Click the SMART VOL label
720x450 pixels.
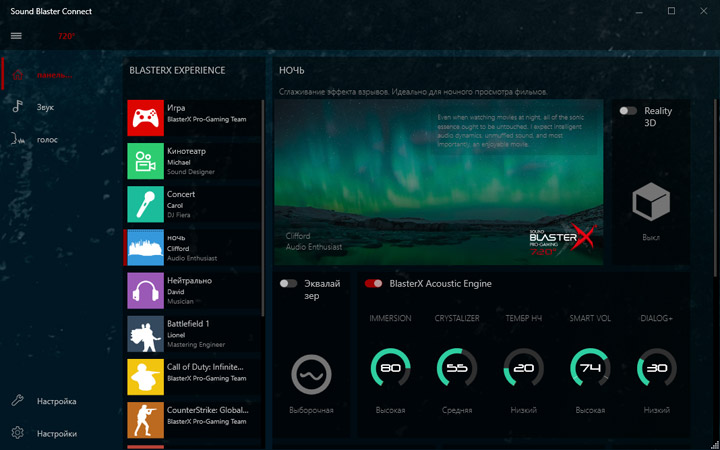[x=590, y=318]
